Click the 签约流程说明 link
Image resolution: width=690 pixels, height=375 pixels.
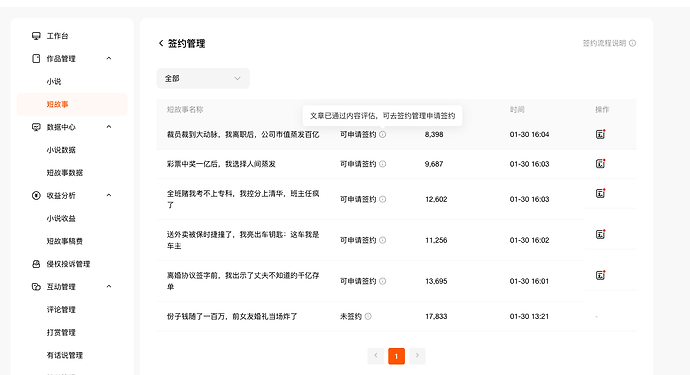[604, 43]
